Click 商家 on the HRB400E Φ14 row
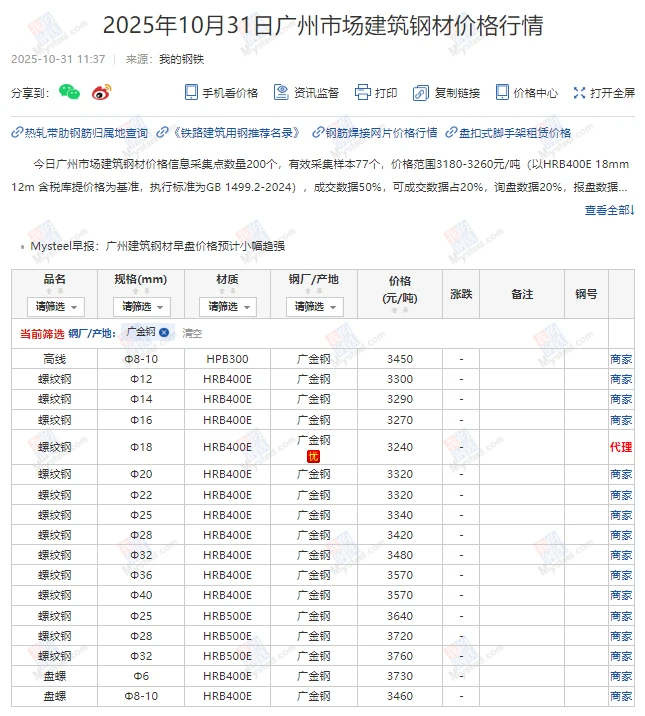The height and width of the screenshot is (716, 645). point(621,399)
